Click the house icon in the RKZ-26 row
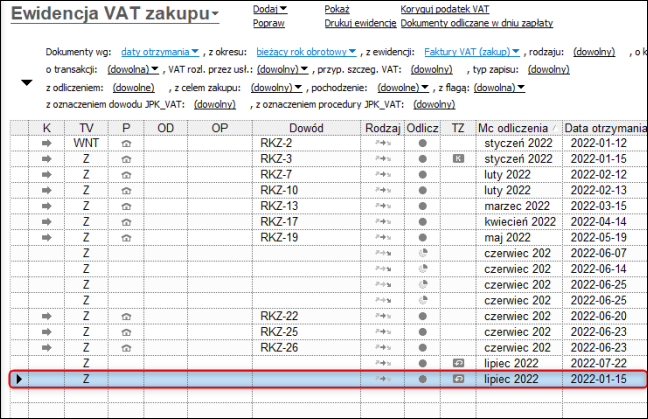The width and height of the screenshot is (648, 419). [x=126, y=348]
